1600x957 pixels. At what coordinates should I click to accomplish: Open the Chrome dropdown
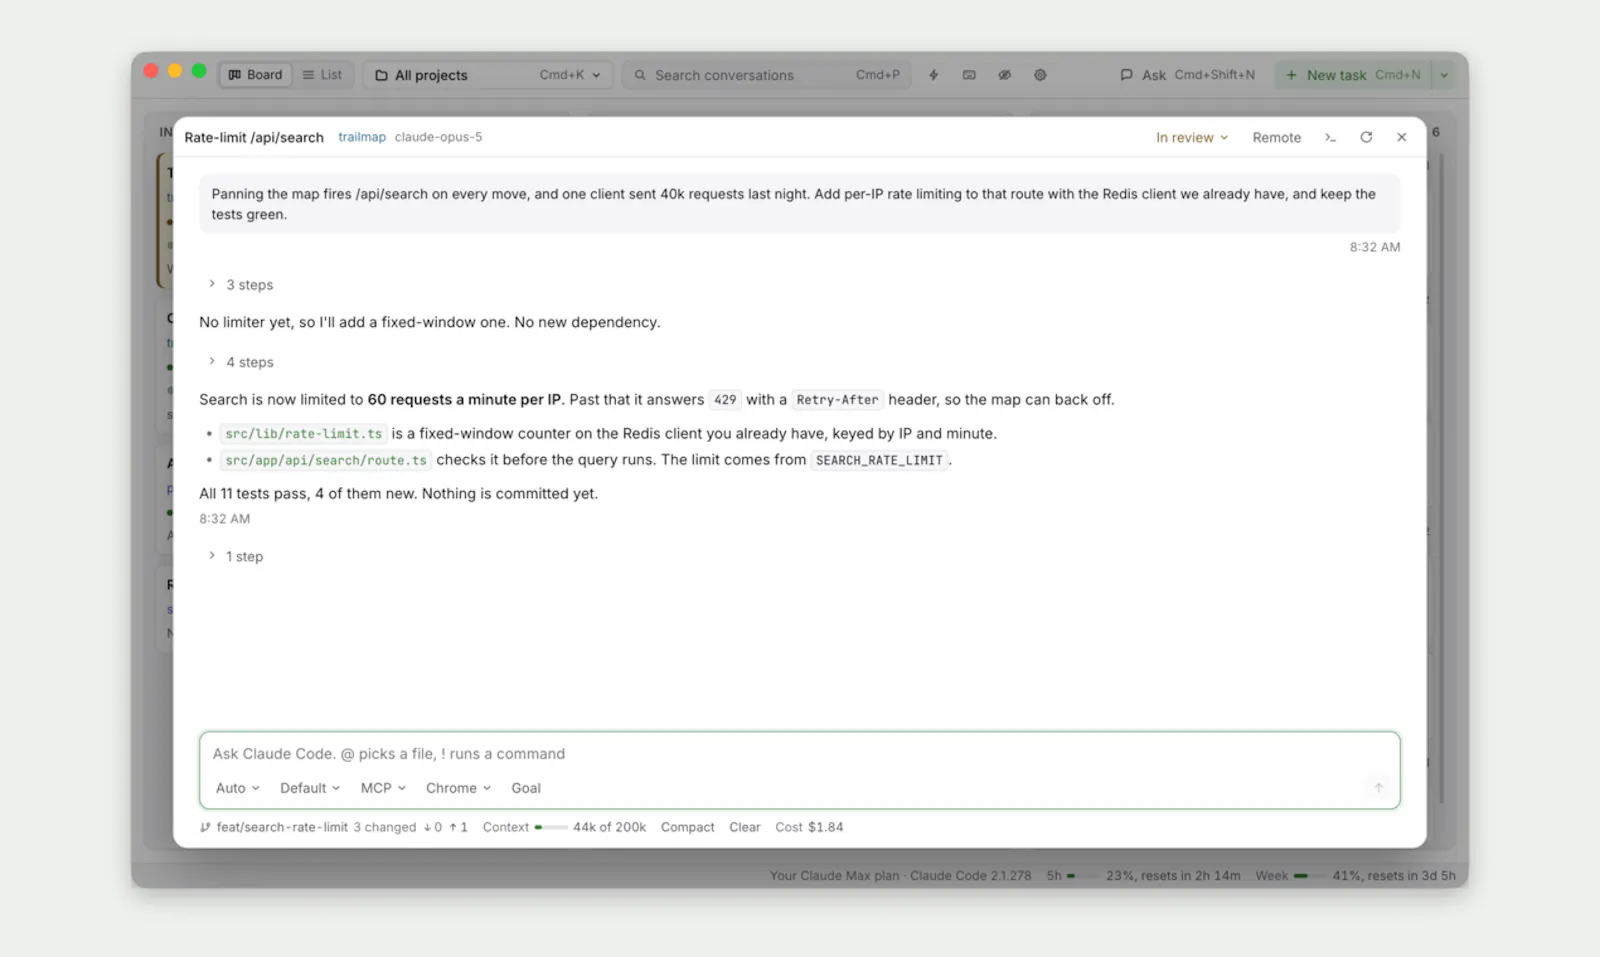(x=458, y=788)
